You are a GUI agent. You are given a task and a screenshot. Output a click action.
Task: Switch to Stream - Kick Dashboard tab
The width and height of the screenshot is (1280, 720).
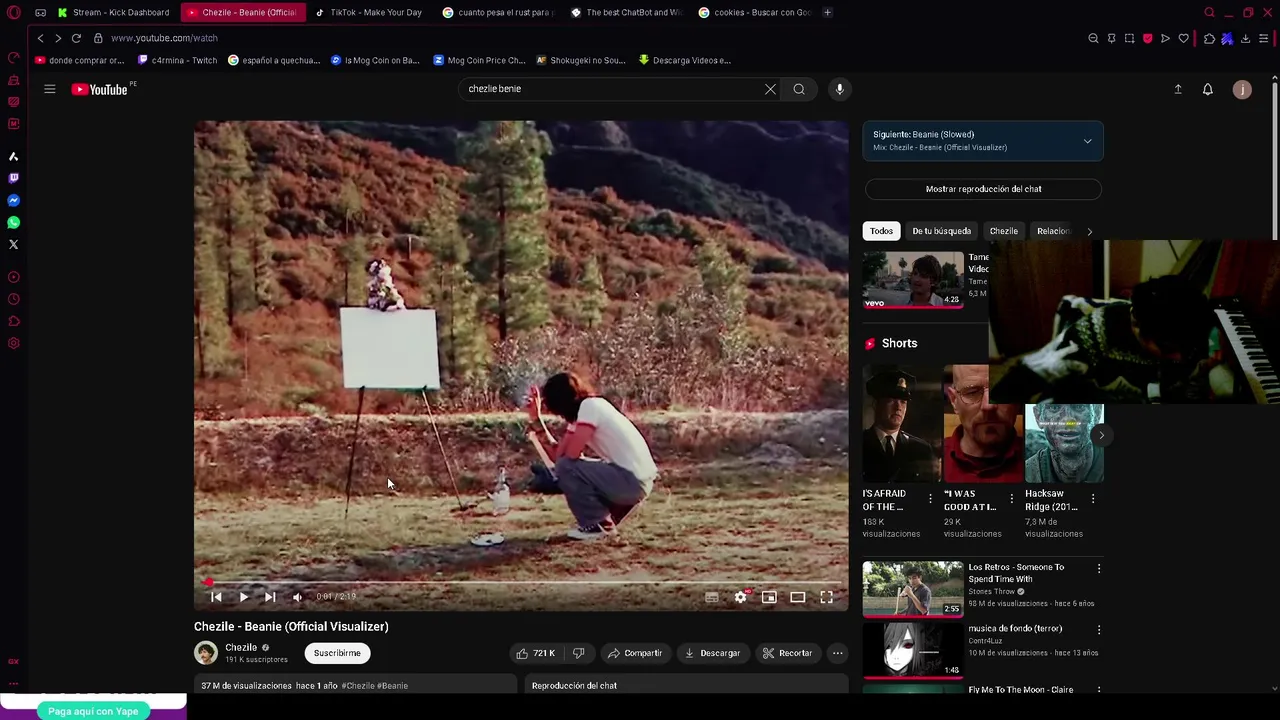[x=114, y=12]
